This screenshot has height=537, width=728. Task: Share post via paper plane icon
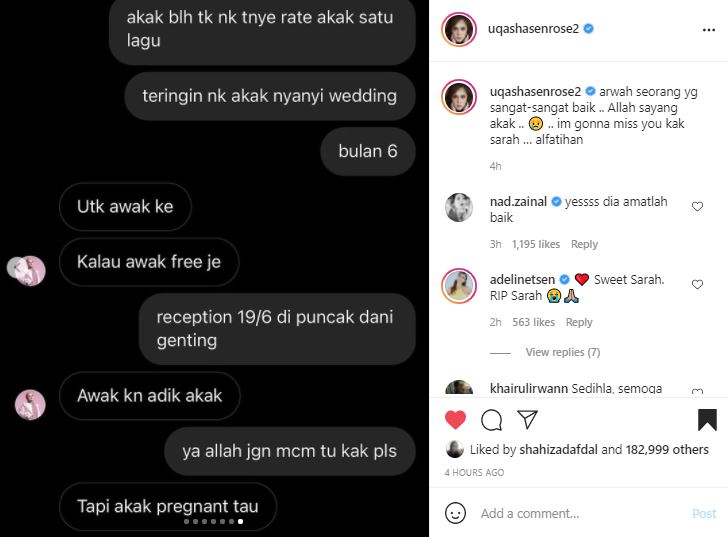pos(527,420)
